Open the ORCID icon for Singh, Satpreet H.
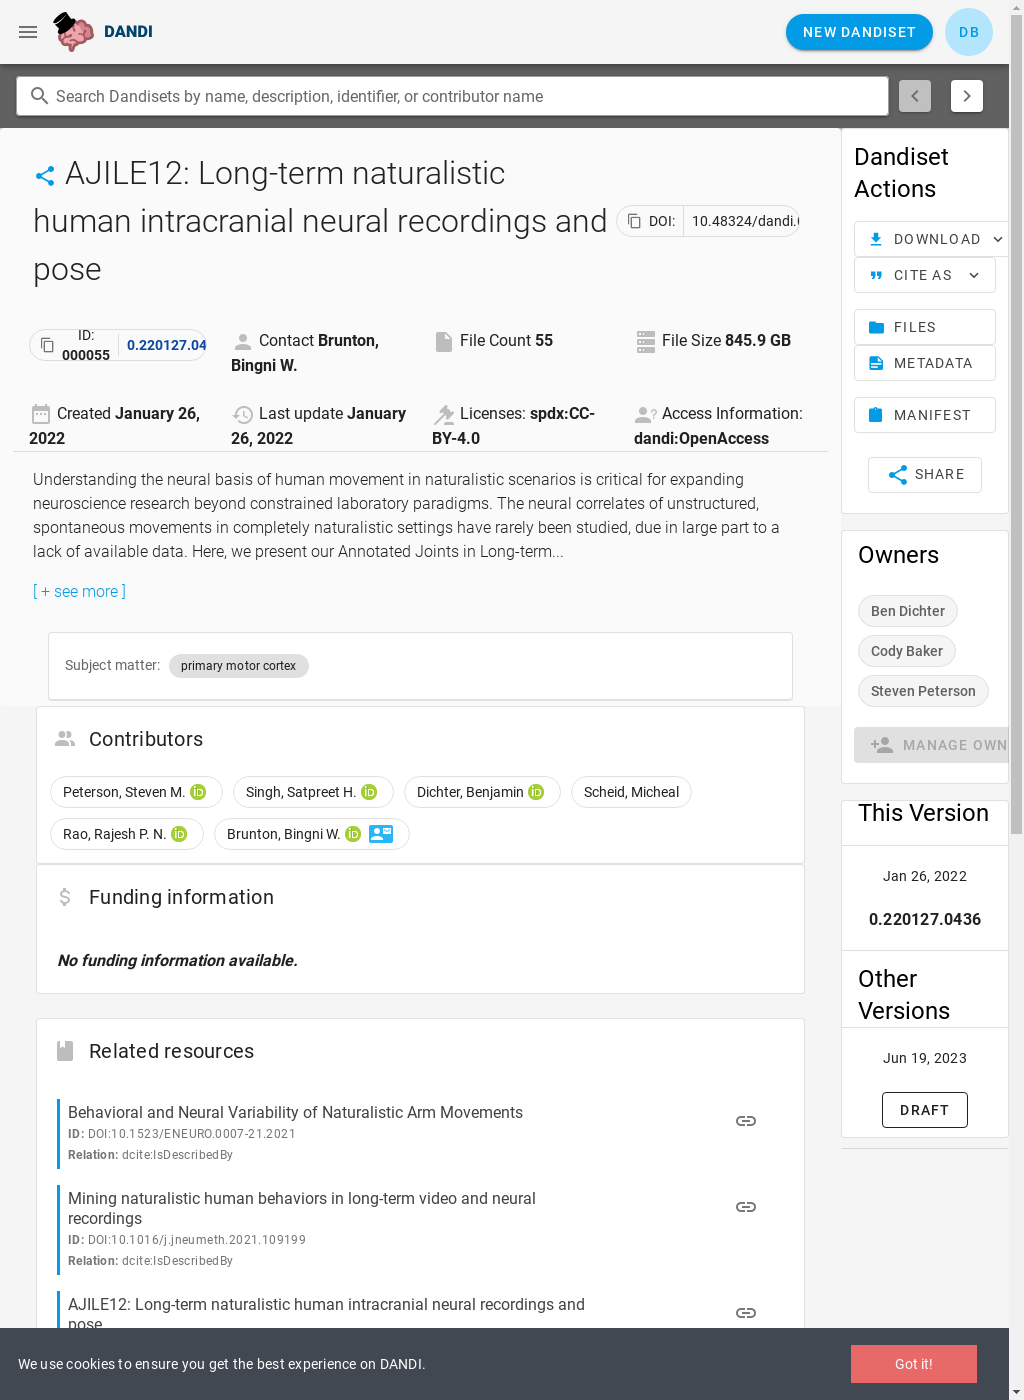 pos(369,792)
